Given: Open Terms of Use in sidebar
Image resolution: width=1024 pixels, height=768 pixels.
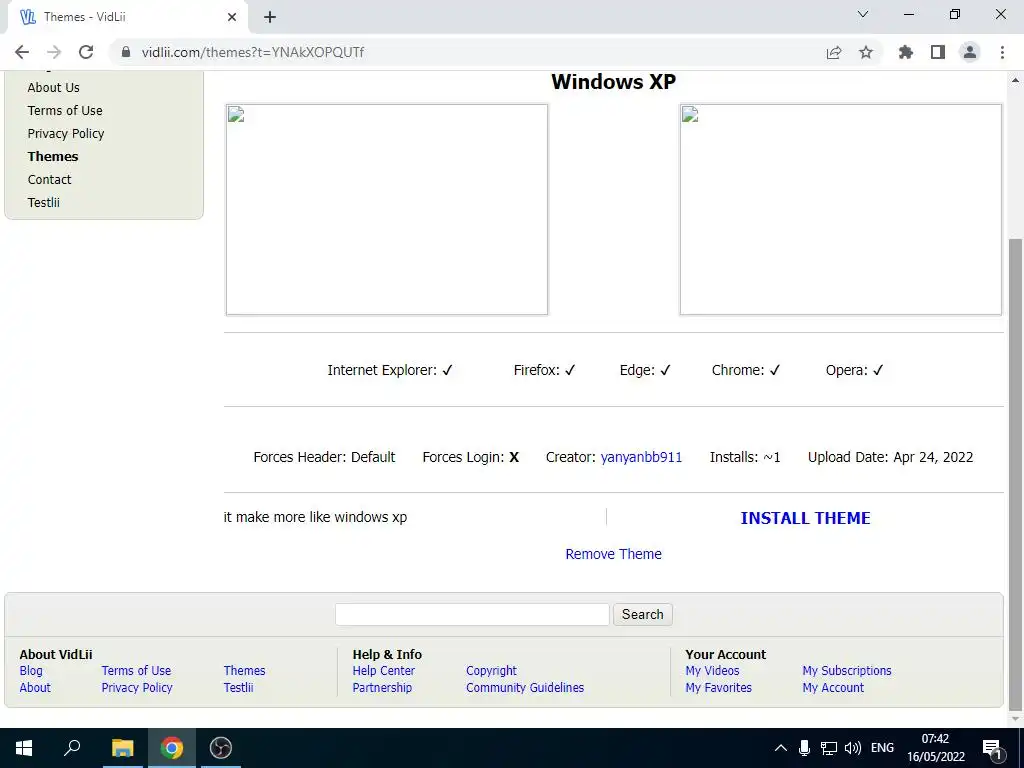Looking at the screenshot, I should 65,110.
